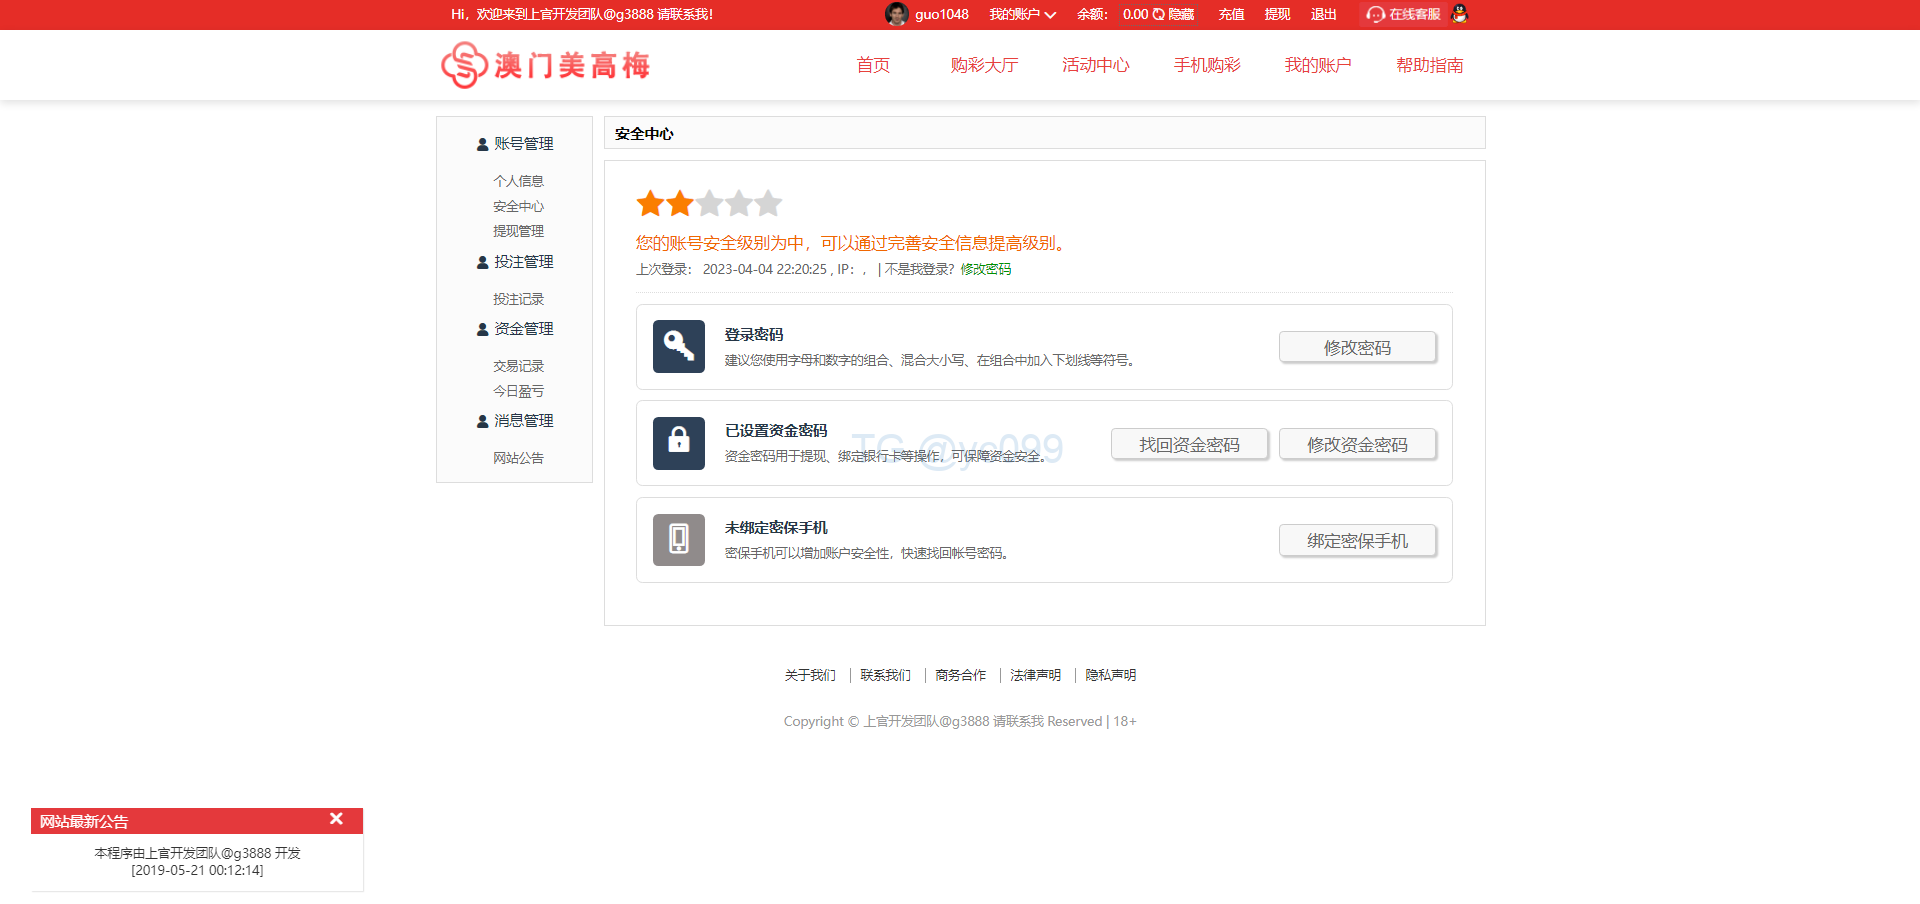Click the login password key icon

[x=678, y=346]
